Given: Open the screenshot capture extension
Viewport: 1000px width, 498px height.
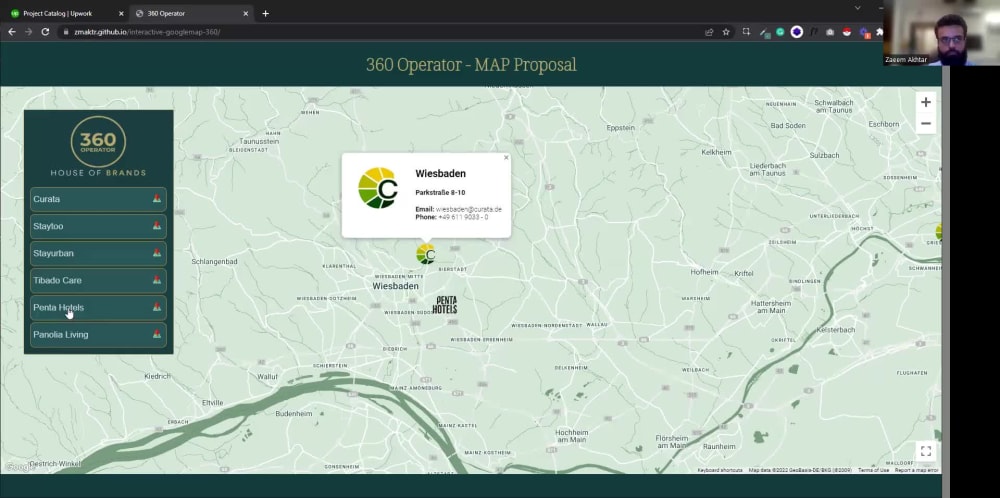Looking at the screenshot, I should (x=746, y=31).
